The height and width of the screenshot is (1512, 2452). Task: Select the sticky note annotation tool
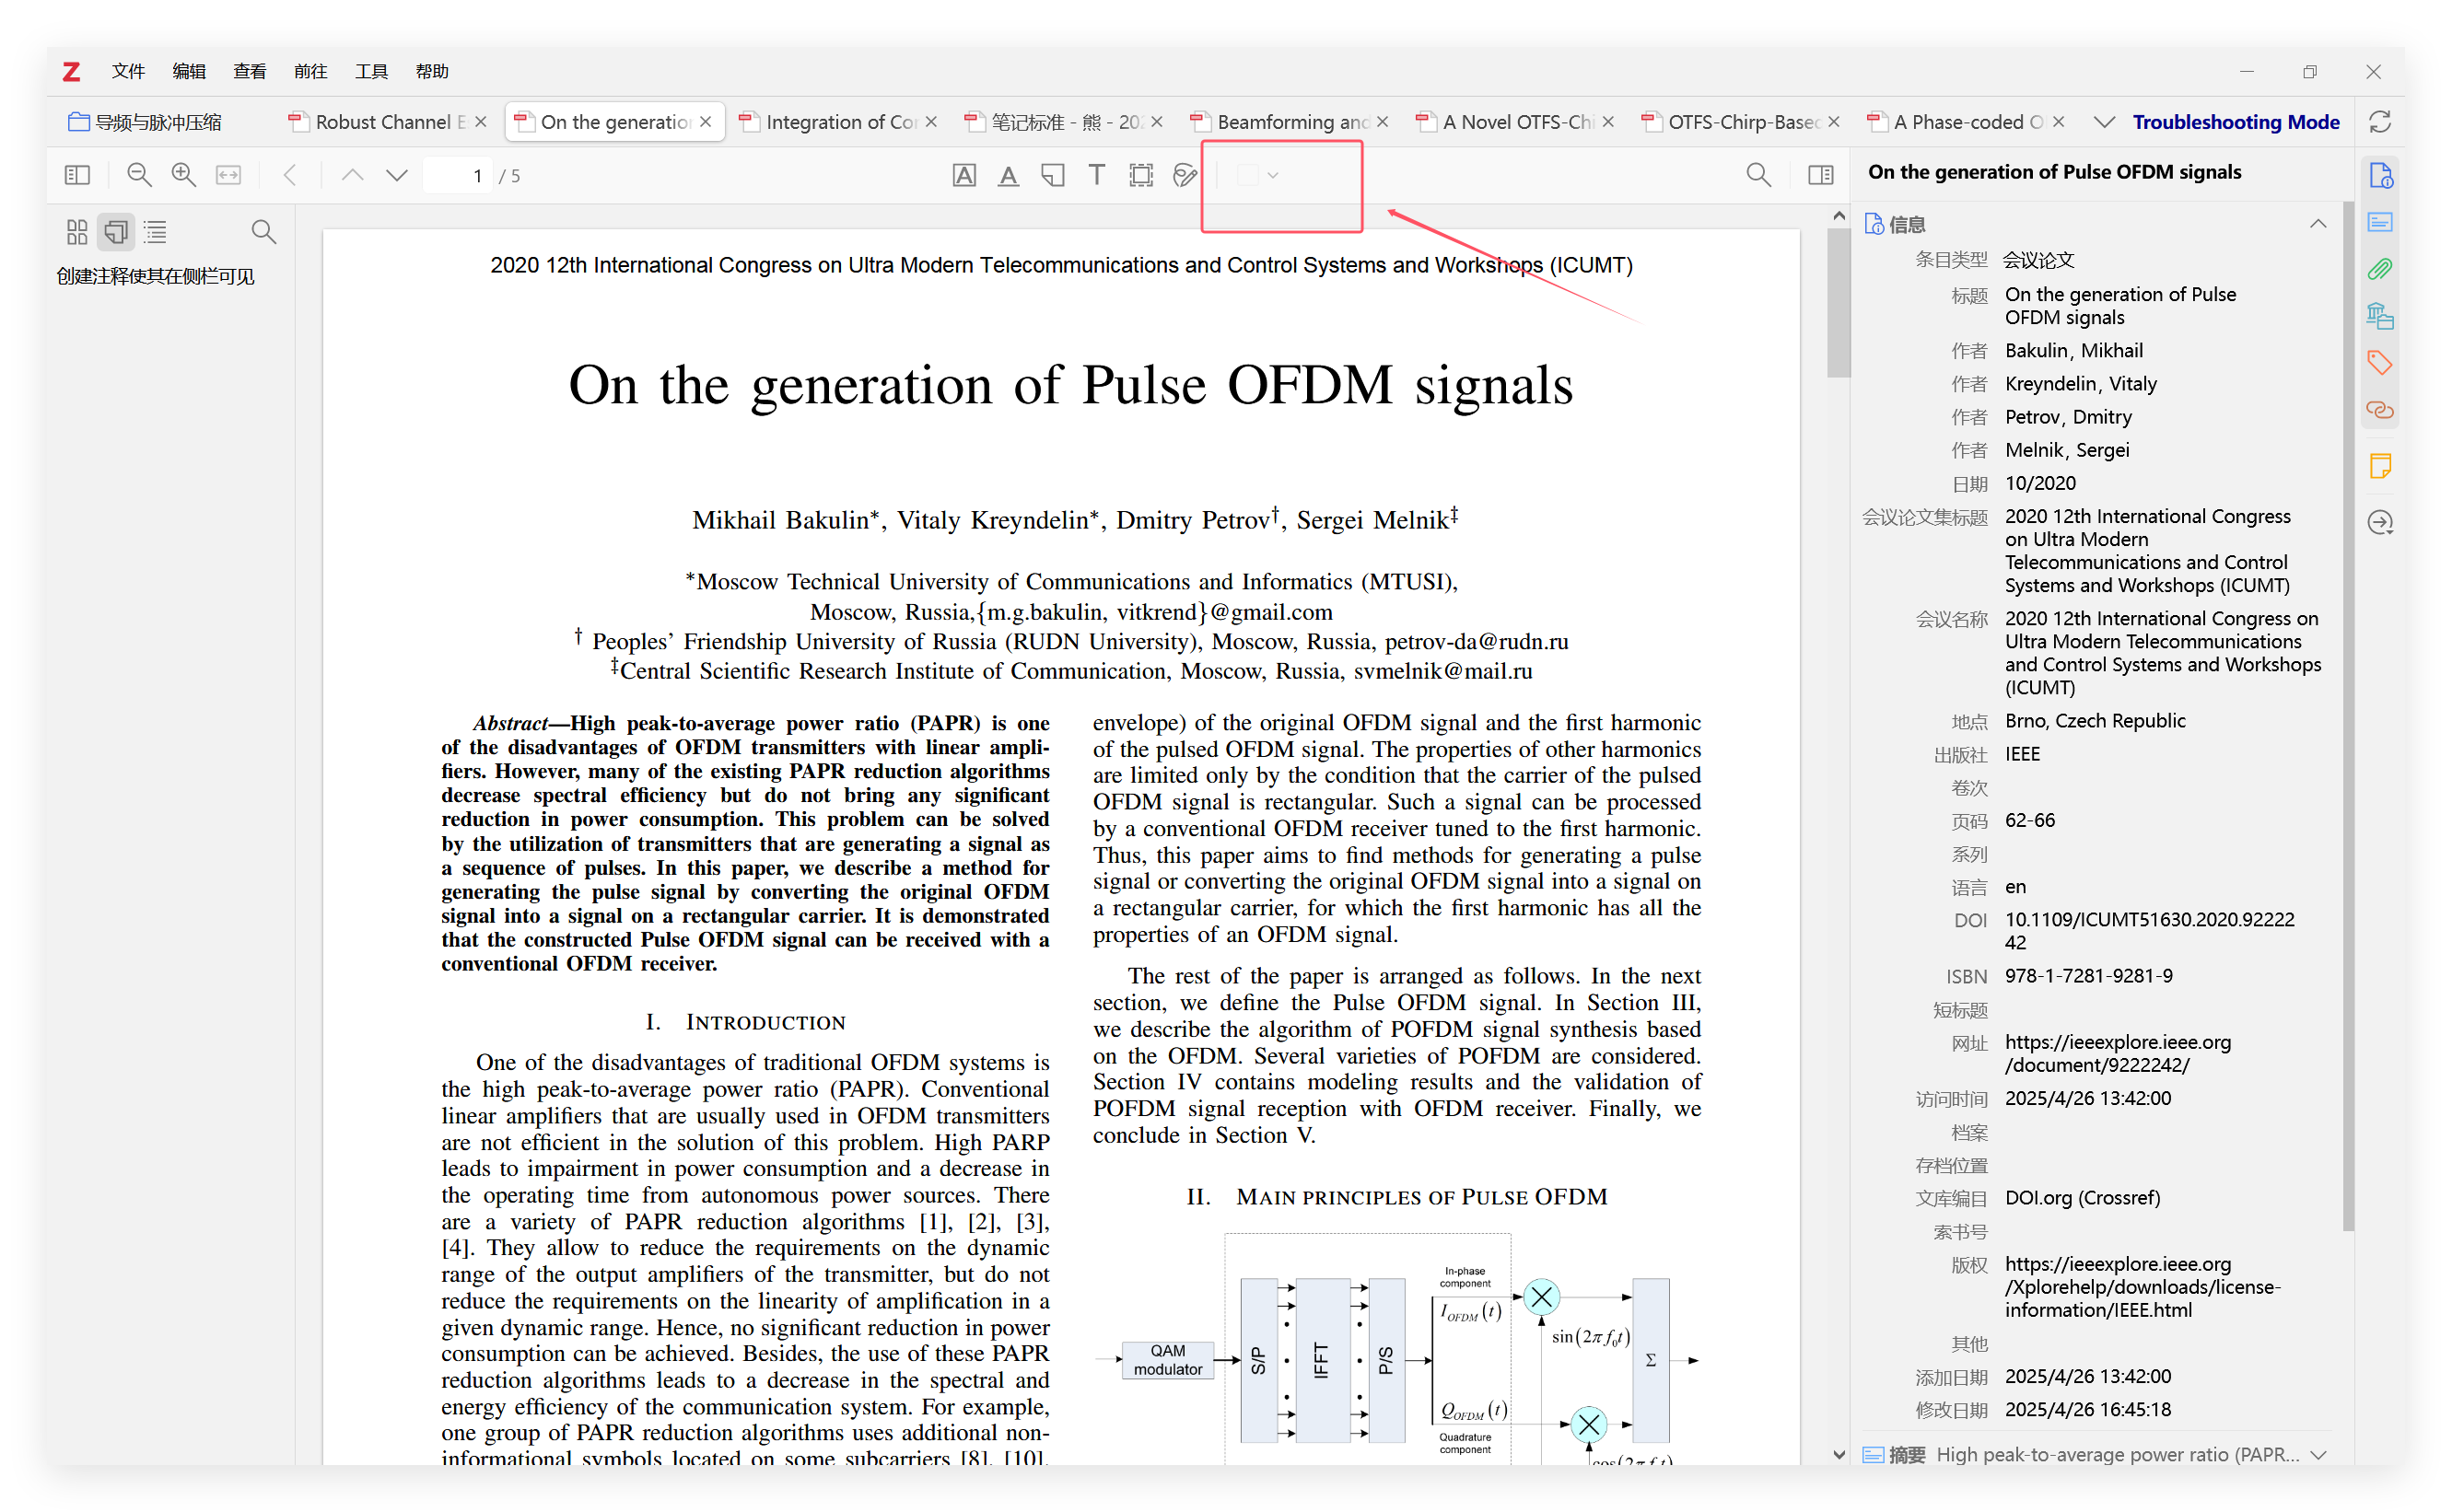click(x=1052, y=176)
